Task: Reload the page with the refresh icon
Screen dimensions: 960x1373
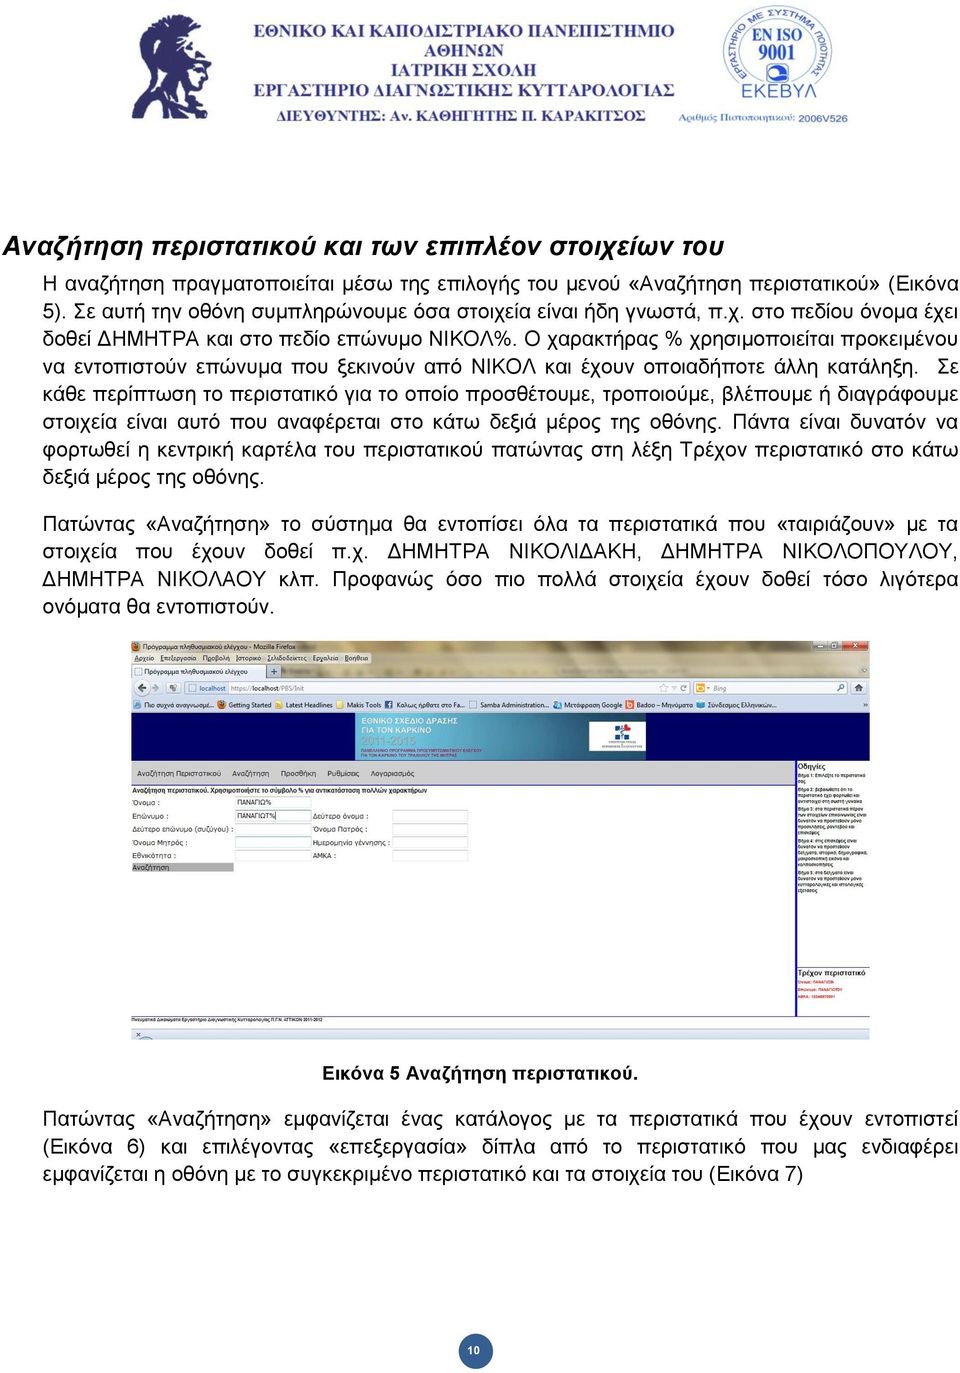Action: [683, 688]
